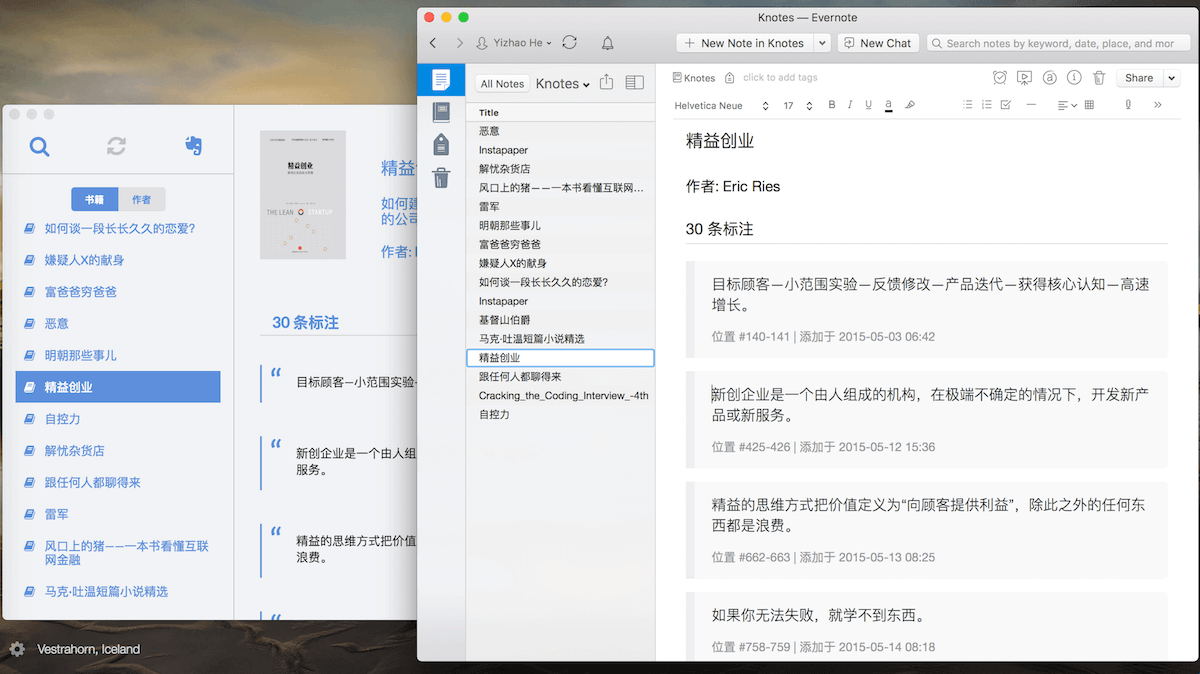The height and width of the screenshot is (674, 1200).
Task: Select 富爸爸穷爸爸 in the Knotes window list
Action: pyautogui.click(x=118, y=292)
